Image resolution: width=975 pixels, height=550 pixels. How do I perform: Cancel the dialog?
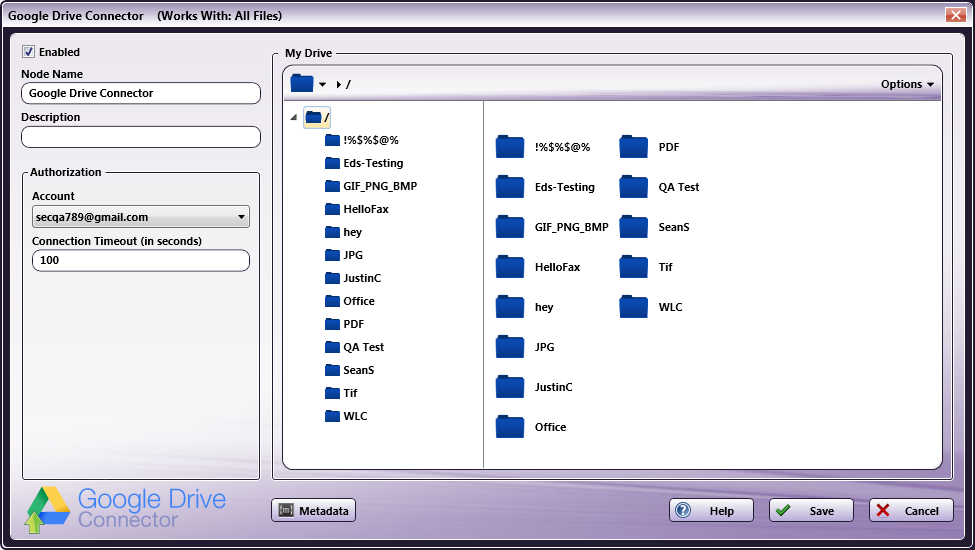pyautogui.click(x=911, y=510)
